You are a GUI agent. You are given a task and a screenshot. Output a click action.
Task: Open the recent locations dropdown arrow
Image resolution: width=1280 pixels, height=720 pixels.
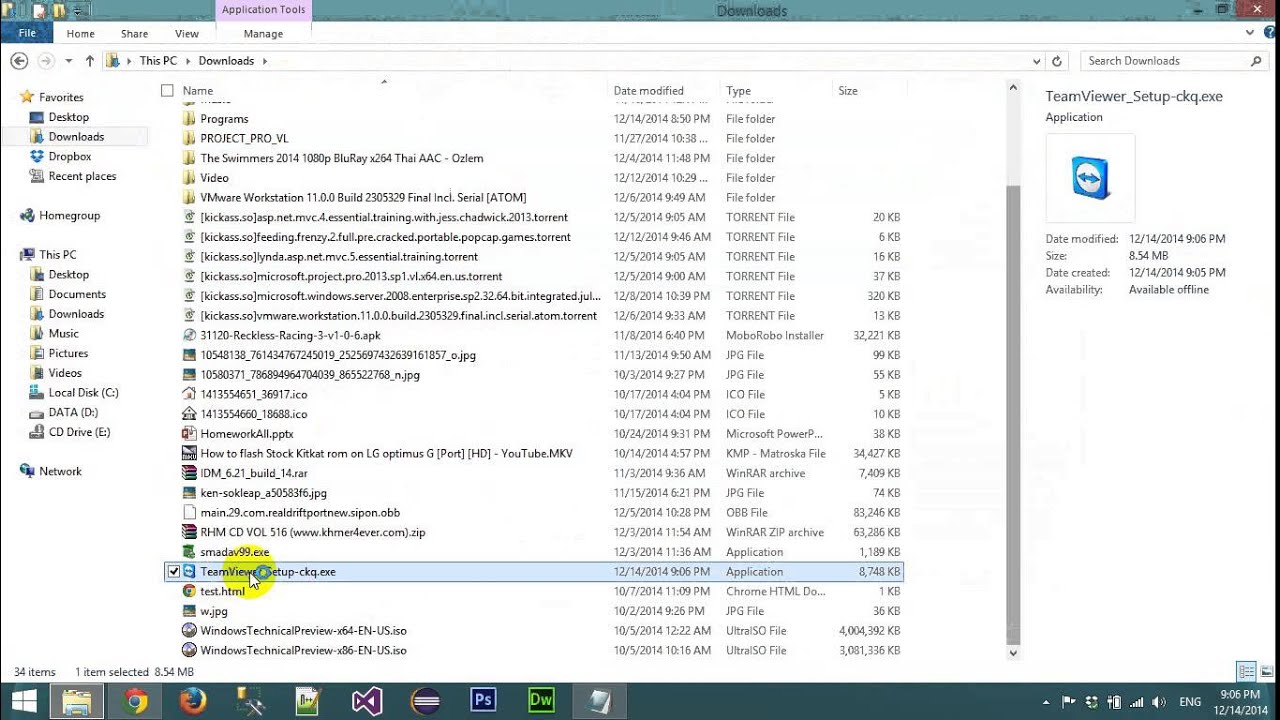(69, 61)
